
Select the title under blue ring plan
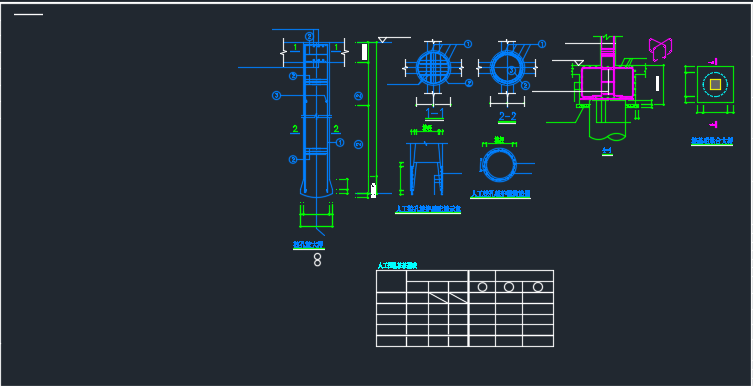pyautogui.click(x=500, y=194)
